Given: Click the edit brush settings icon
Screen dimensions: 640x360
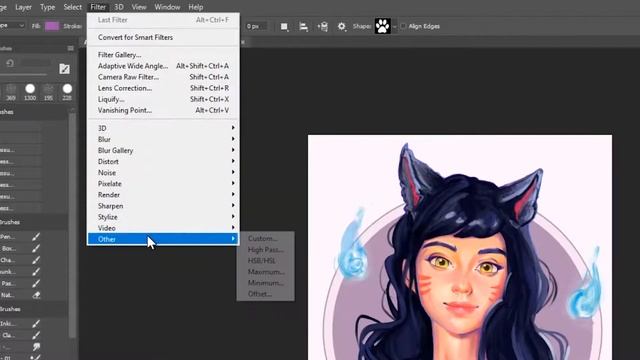Looking at the screenshot, I should (64, 69).
